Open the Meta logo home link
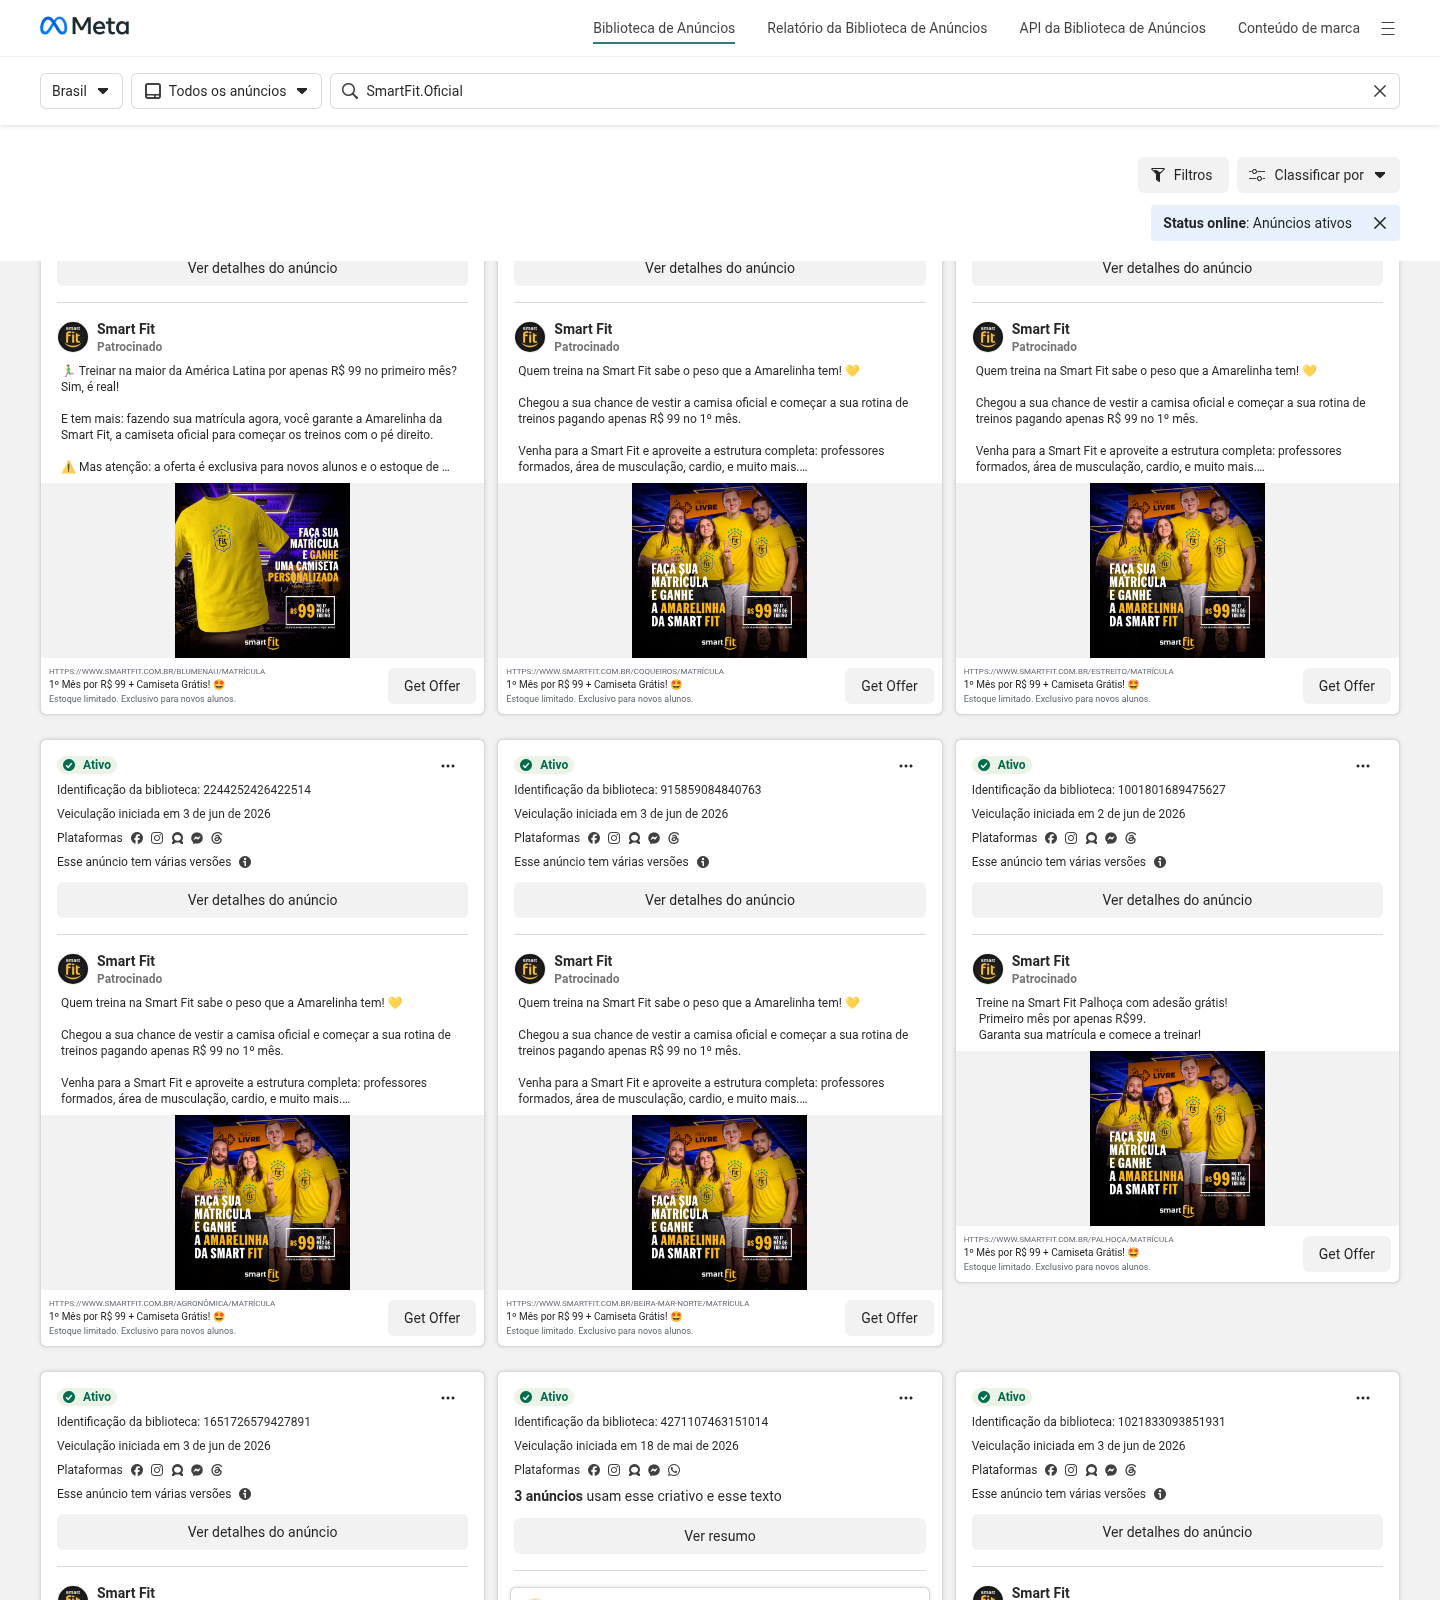The image size is (1440, 1600). coord(85,26)
